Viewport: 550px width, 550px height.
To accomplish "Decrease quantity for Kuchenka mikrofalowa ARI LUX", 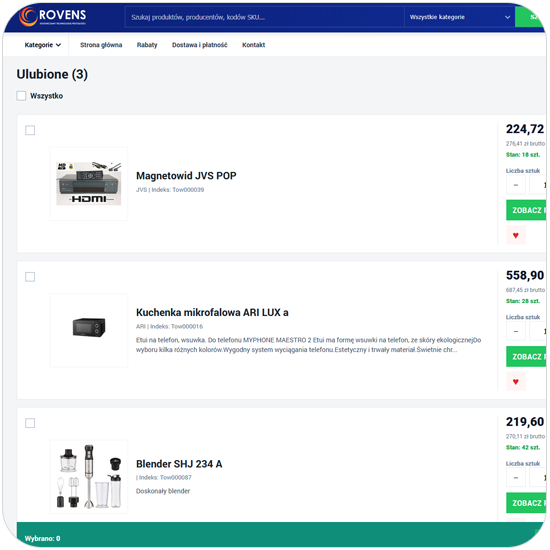I will (516, 331).
